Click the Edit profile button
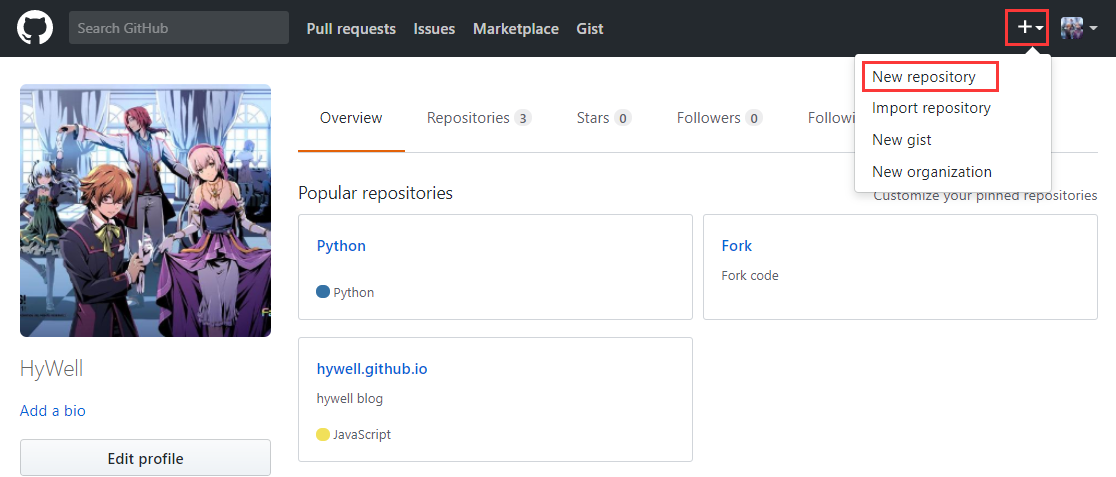1116x477 pixels. 145,458
